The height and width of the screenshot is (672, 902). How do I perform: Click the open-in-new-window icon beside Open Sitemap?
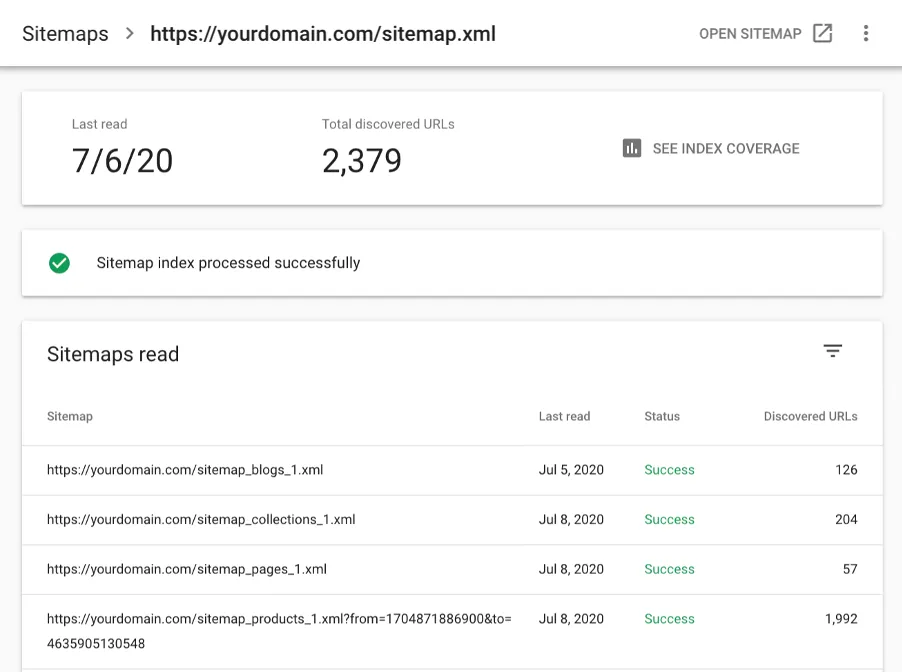(822, 34)
